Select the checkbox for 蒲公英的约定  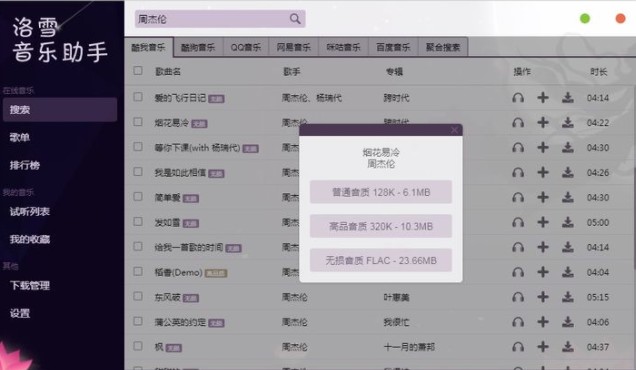click(x=138, y=321)
